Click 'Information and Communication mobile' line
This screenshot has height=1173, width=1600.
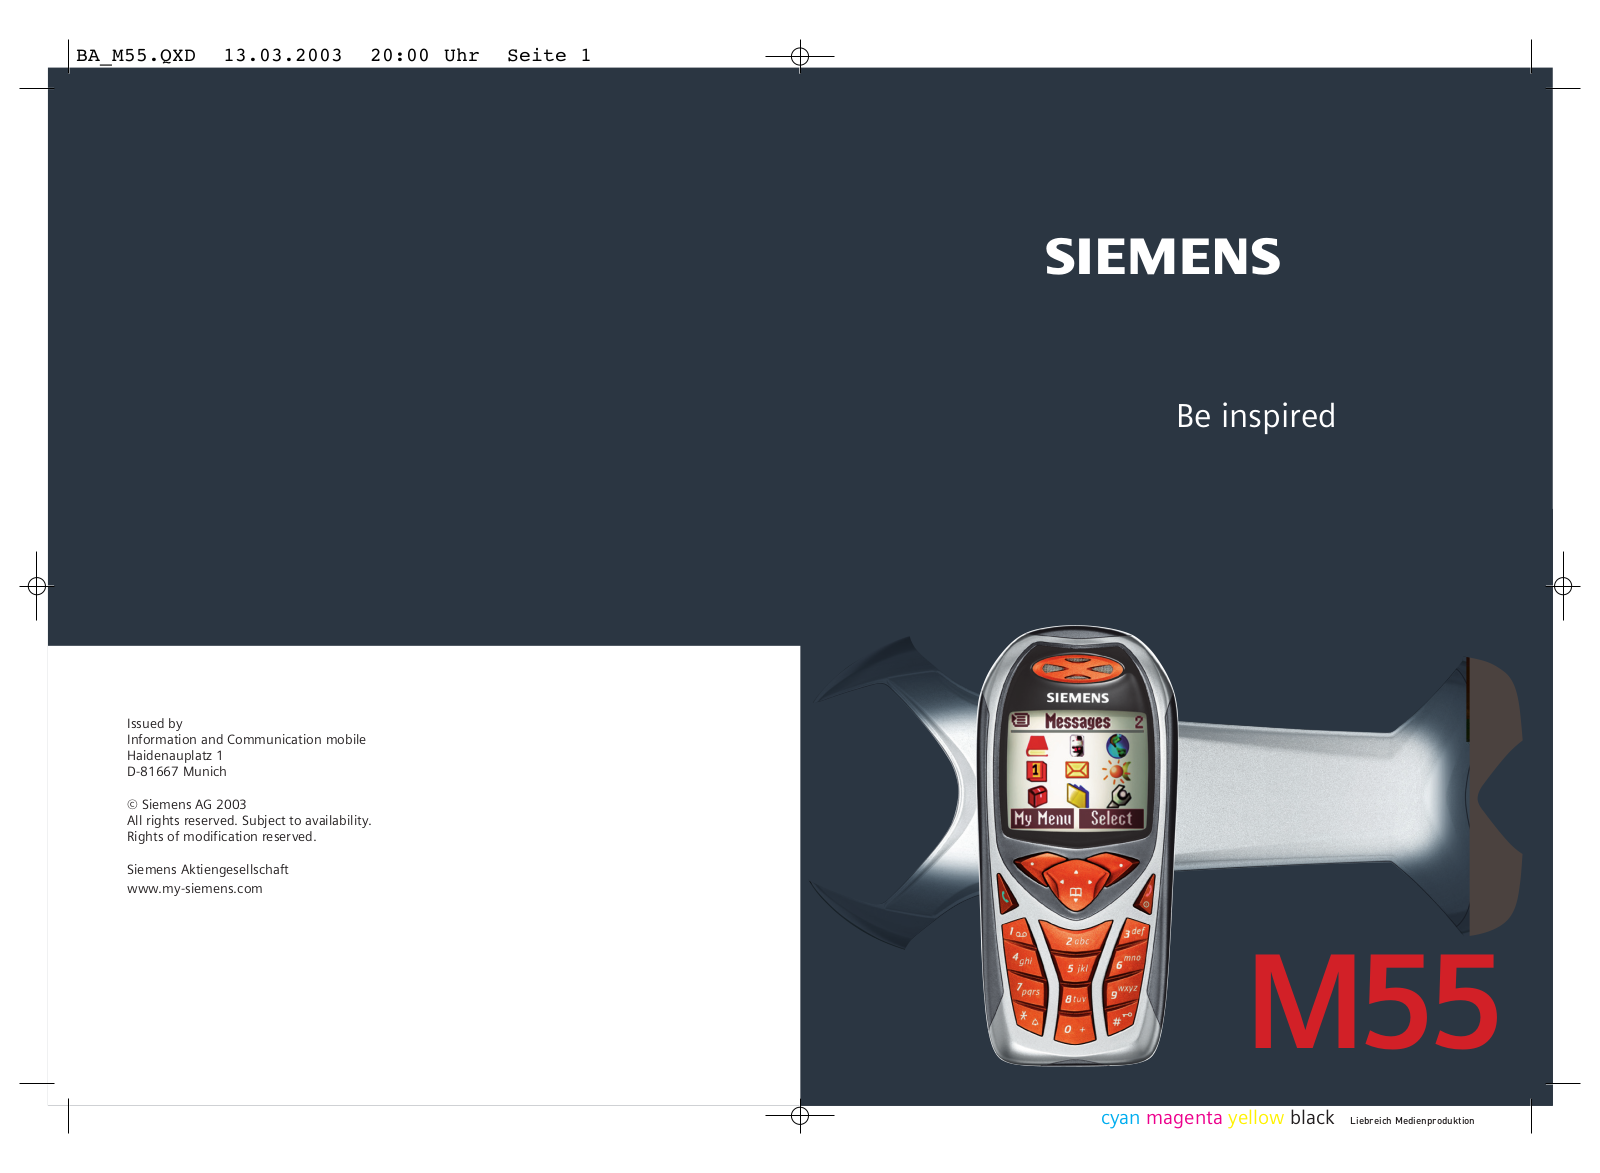tap(246, 739)
